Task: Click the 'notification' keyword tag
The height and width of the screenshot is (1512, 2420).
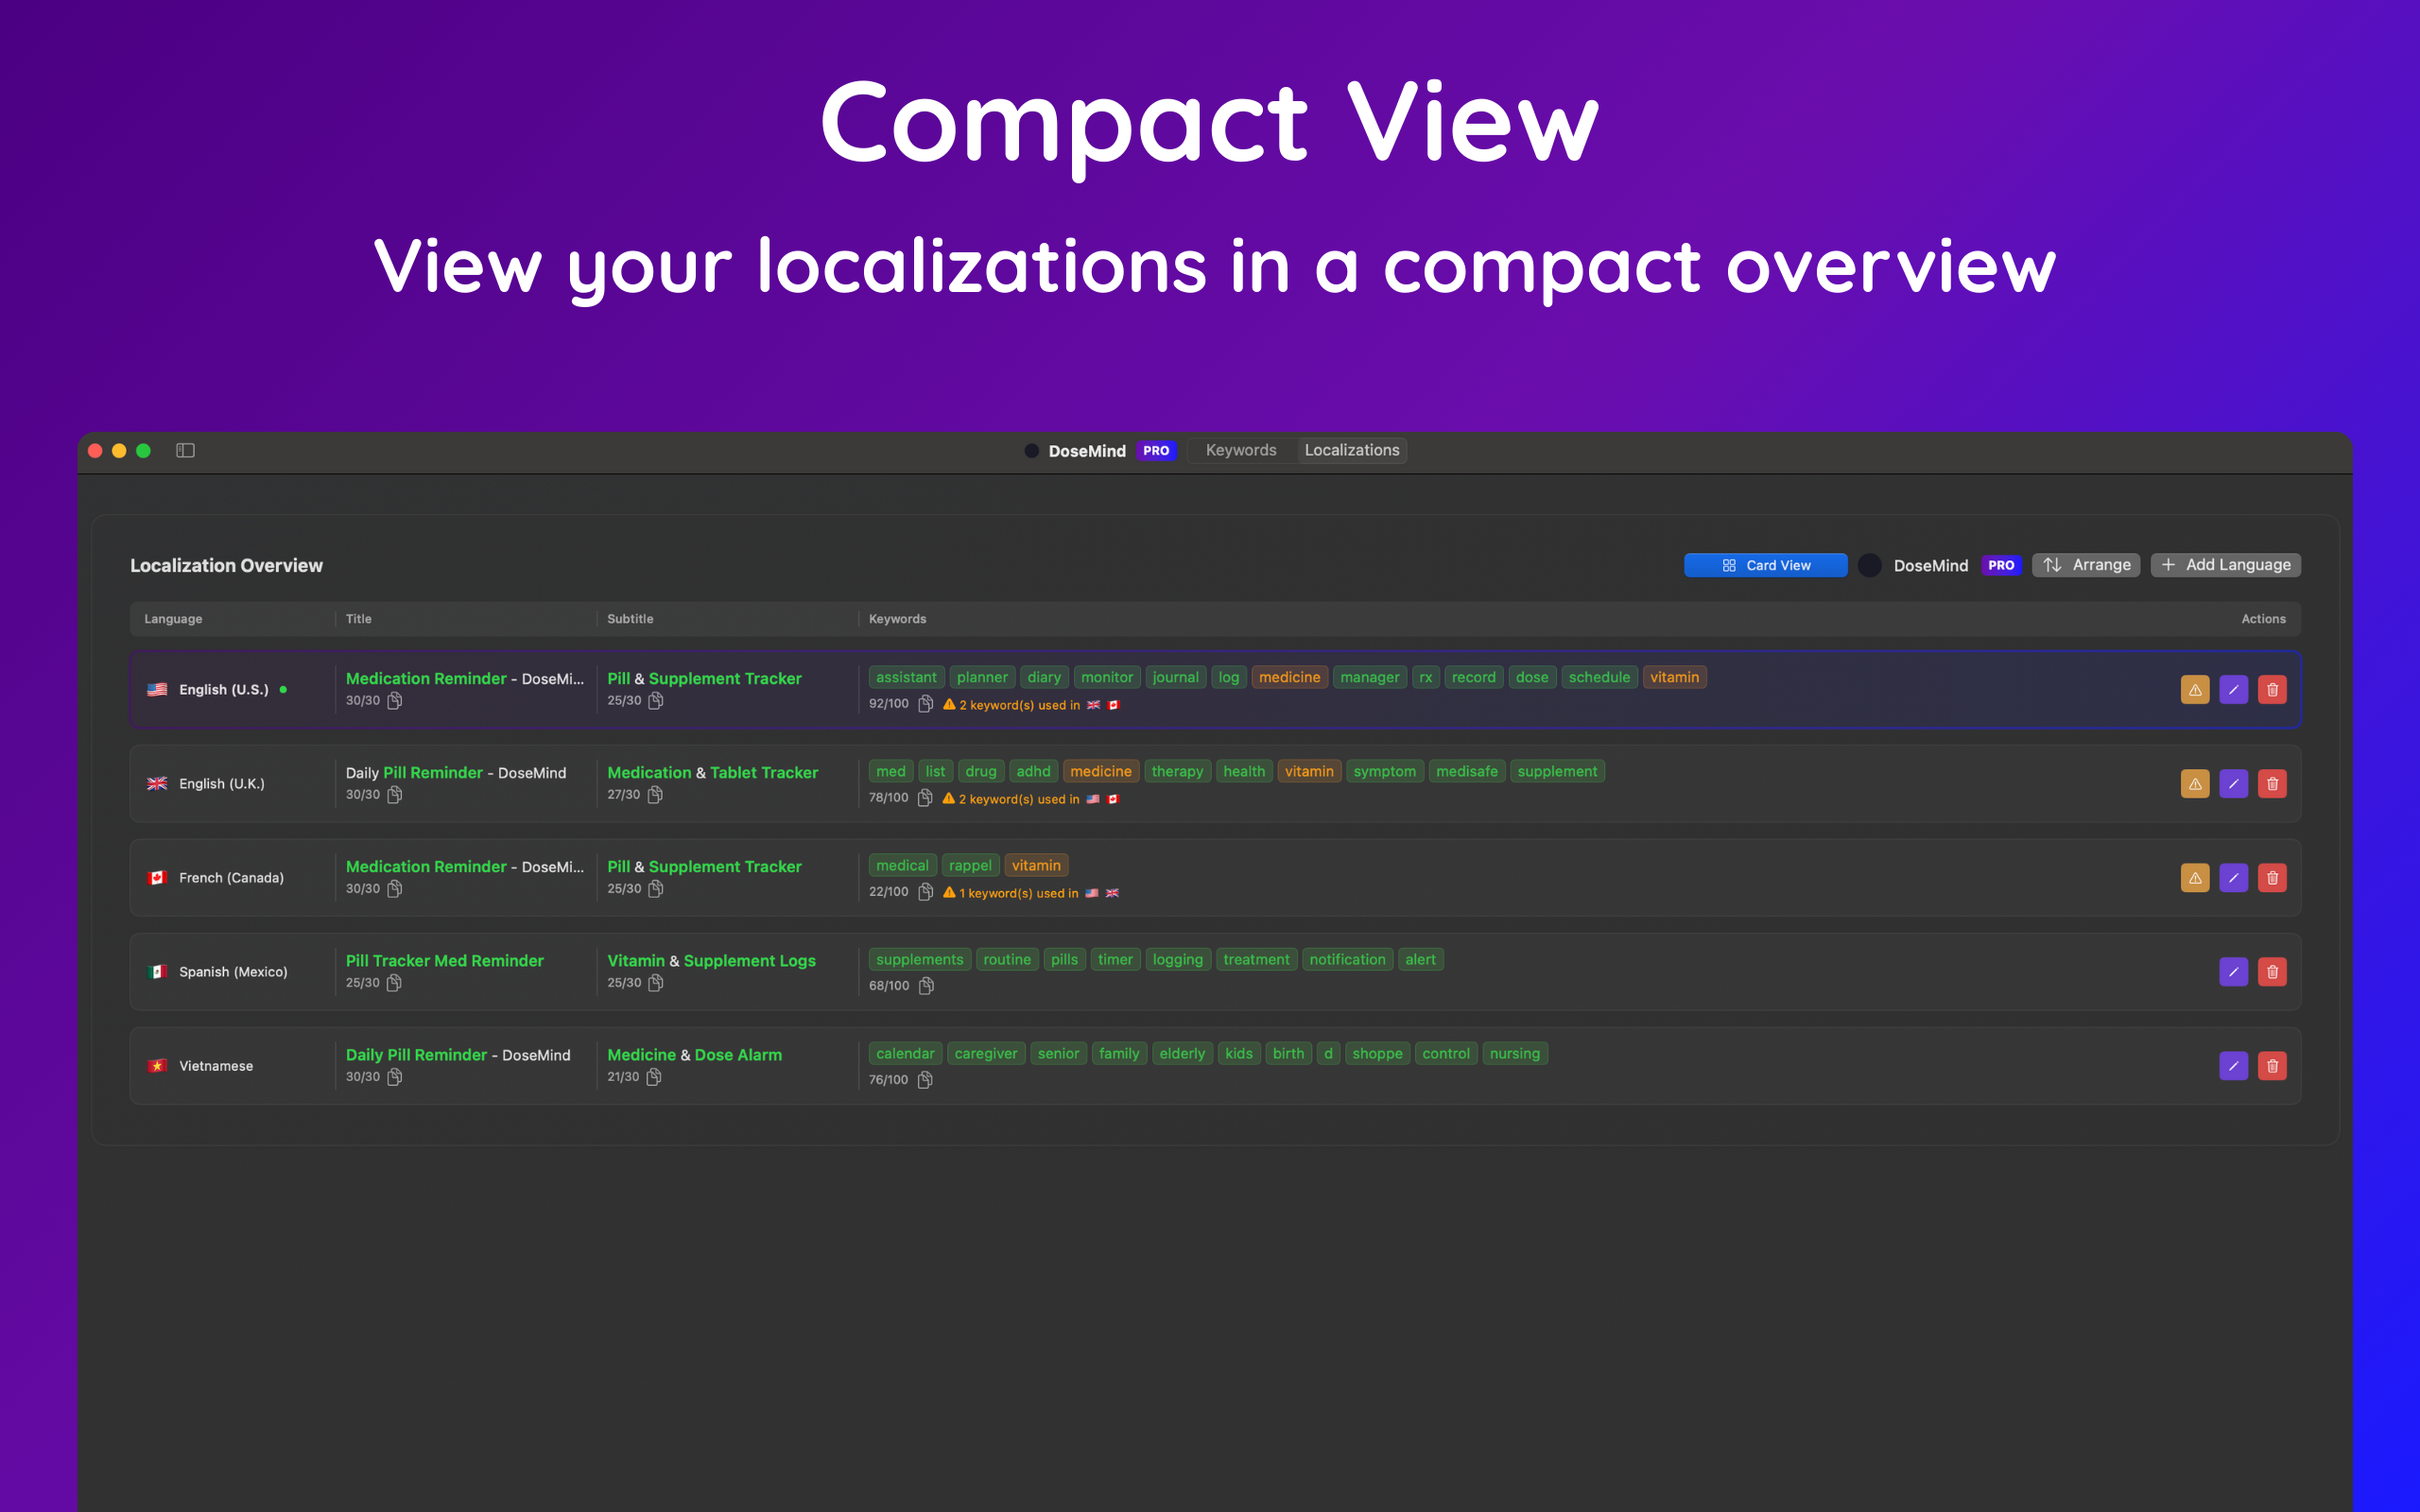Action: click(1347, 959)
